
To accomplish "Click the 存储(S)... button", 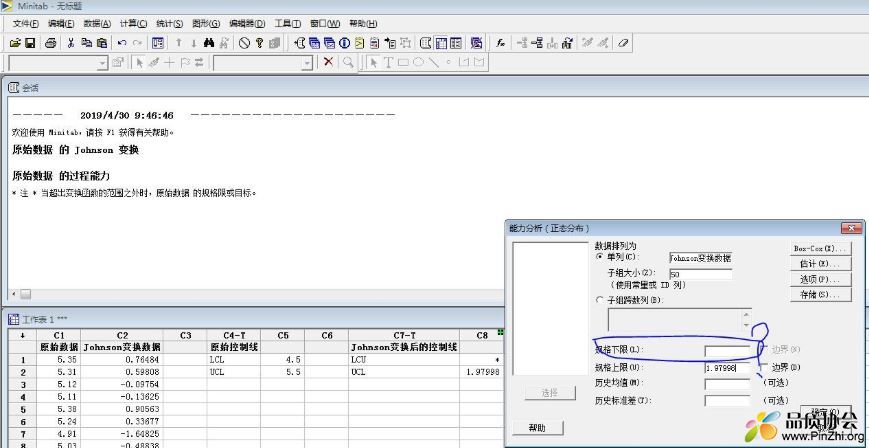I will pos(820,294).
